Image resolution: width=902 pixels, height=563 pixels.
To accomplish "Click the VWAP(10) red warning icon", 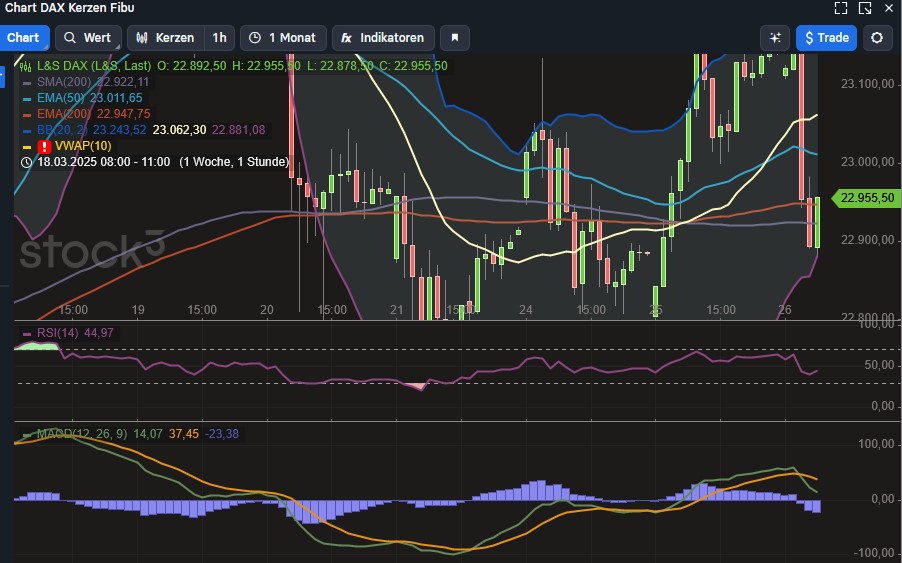I will 44,146.
